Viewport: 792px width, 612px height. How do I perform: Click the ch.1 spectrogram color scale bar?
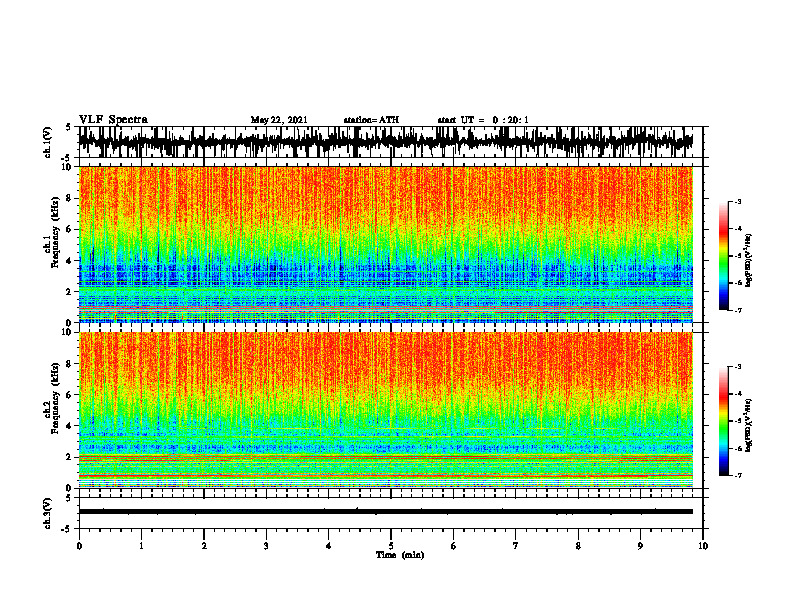tap(724, 256)
